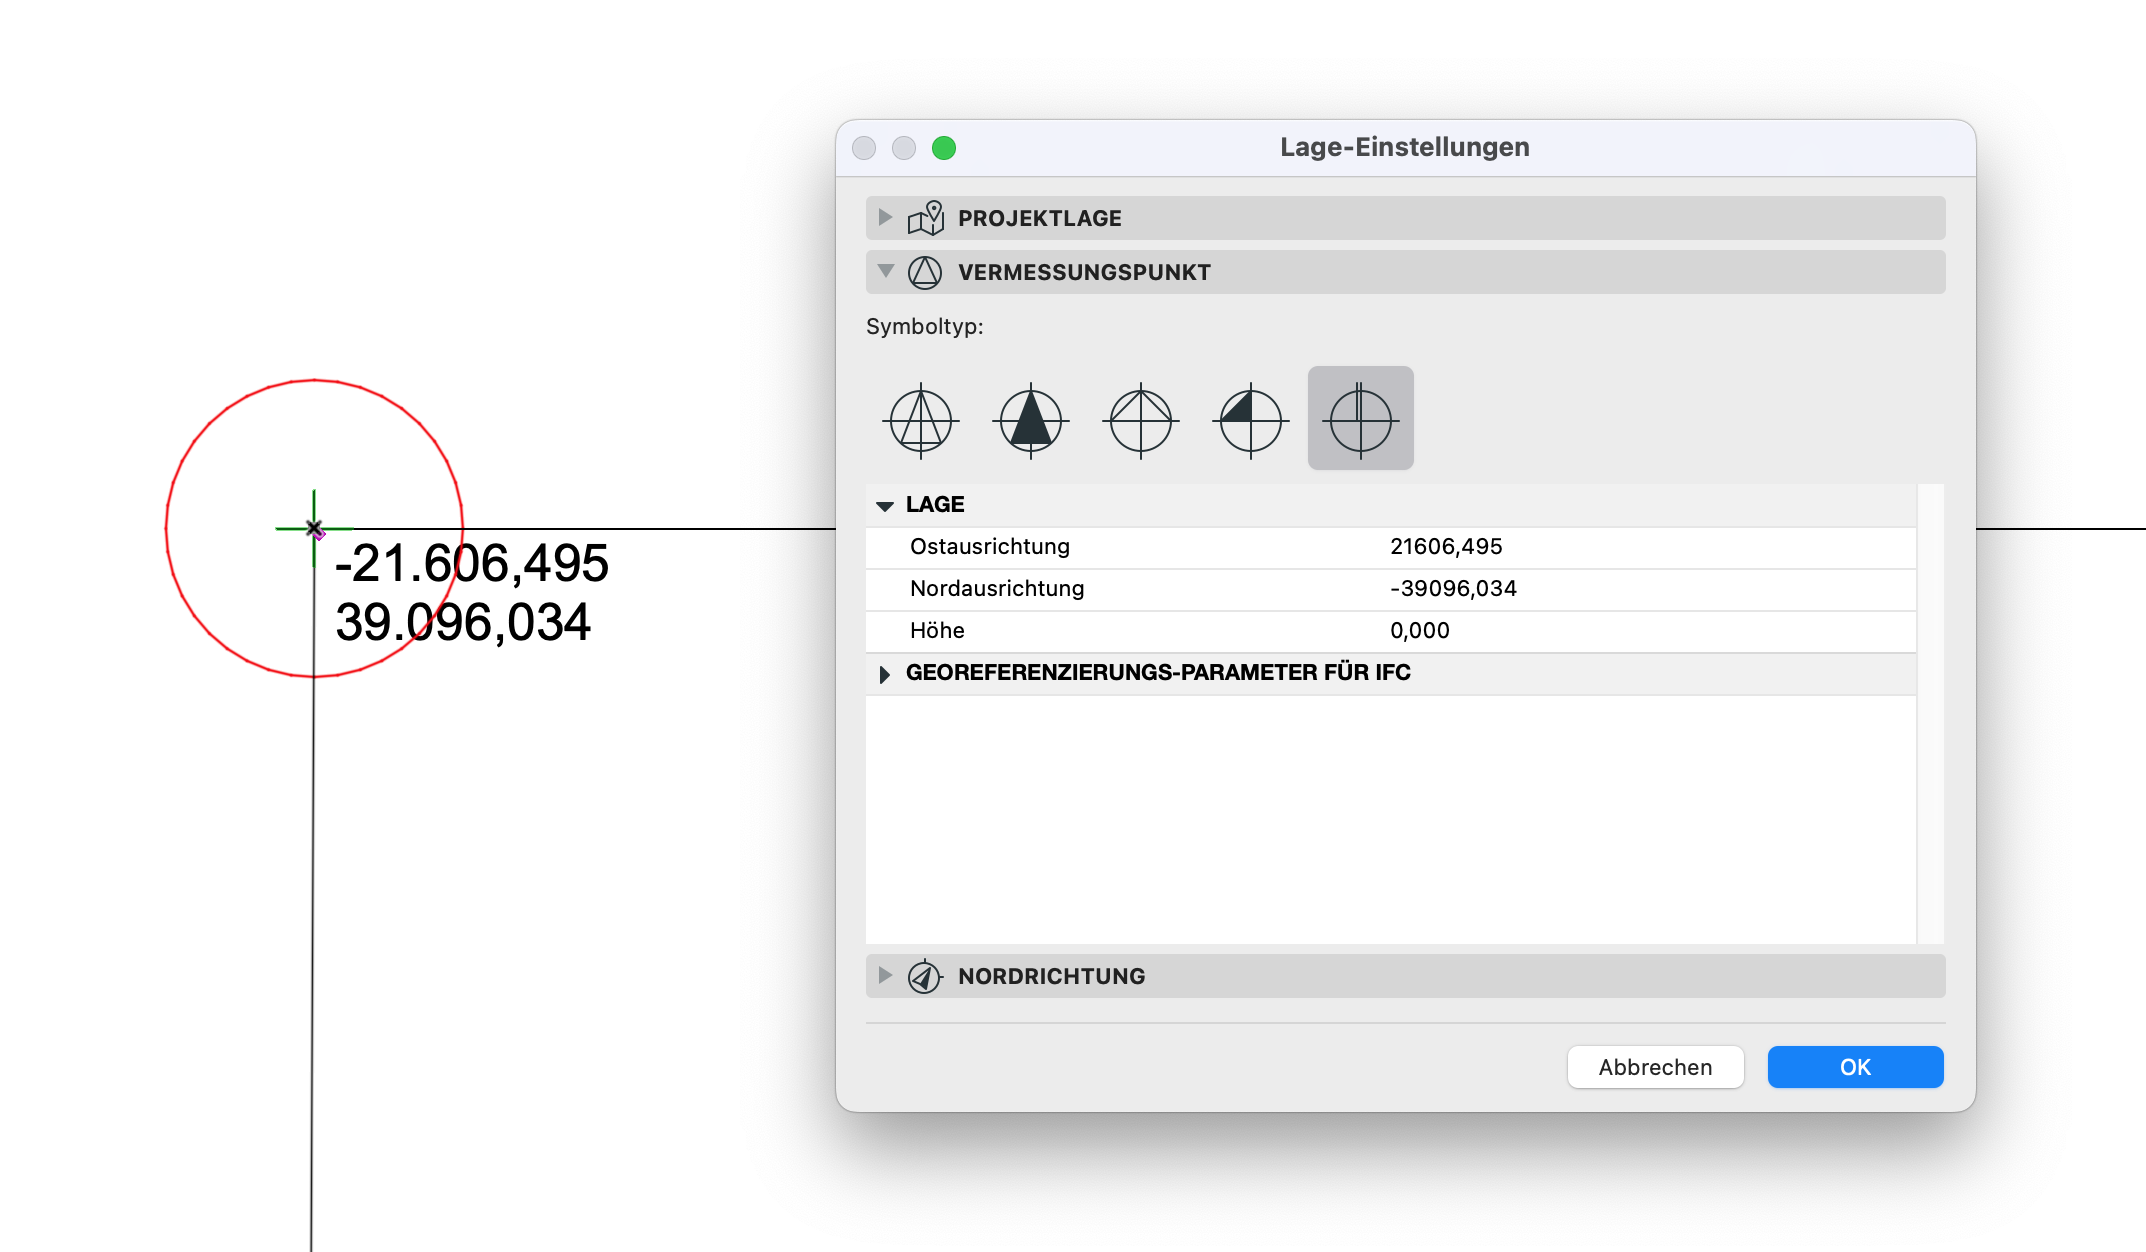Select the quarter-filled circle symbol type
Viewport: 2146px width, 1252px height.
pos(1251,420)
